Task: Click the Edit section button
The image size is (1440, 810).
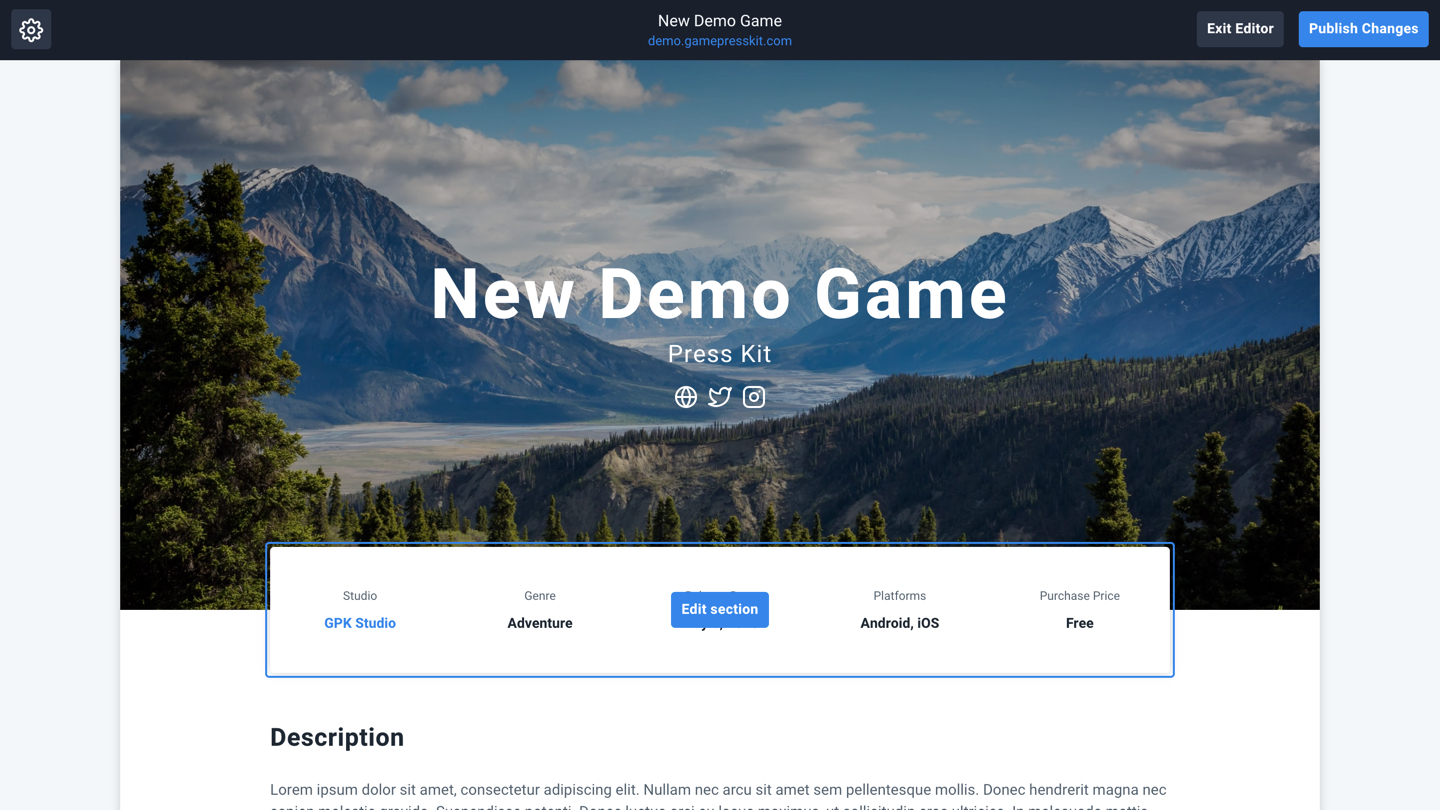Action: (720, 609)
